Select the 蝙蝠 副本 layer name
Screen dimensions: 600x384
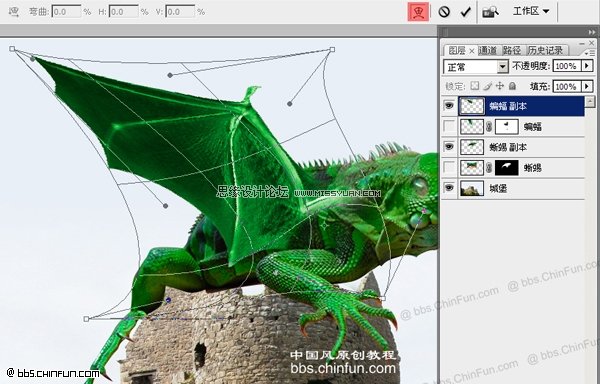tap(508, 106)
